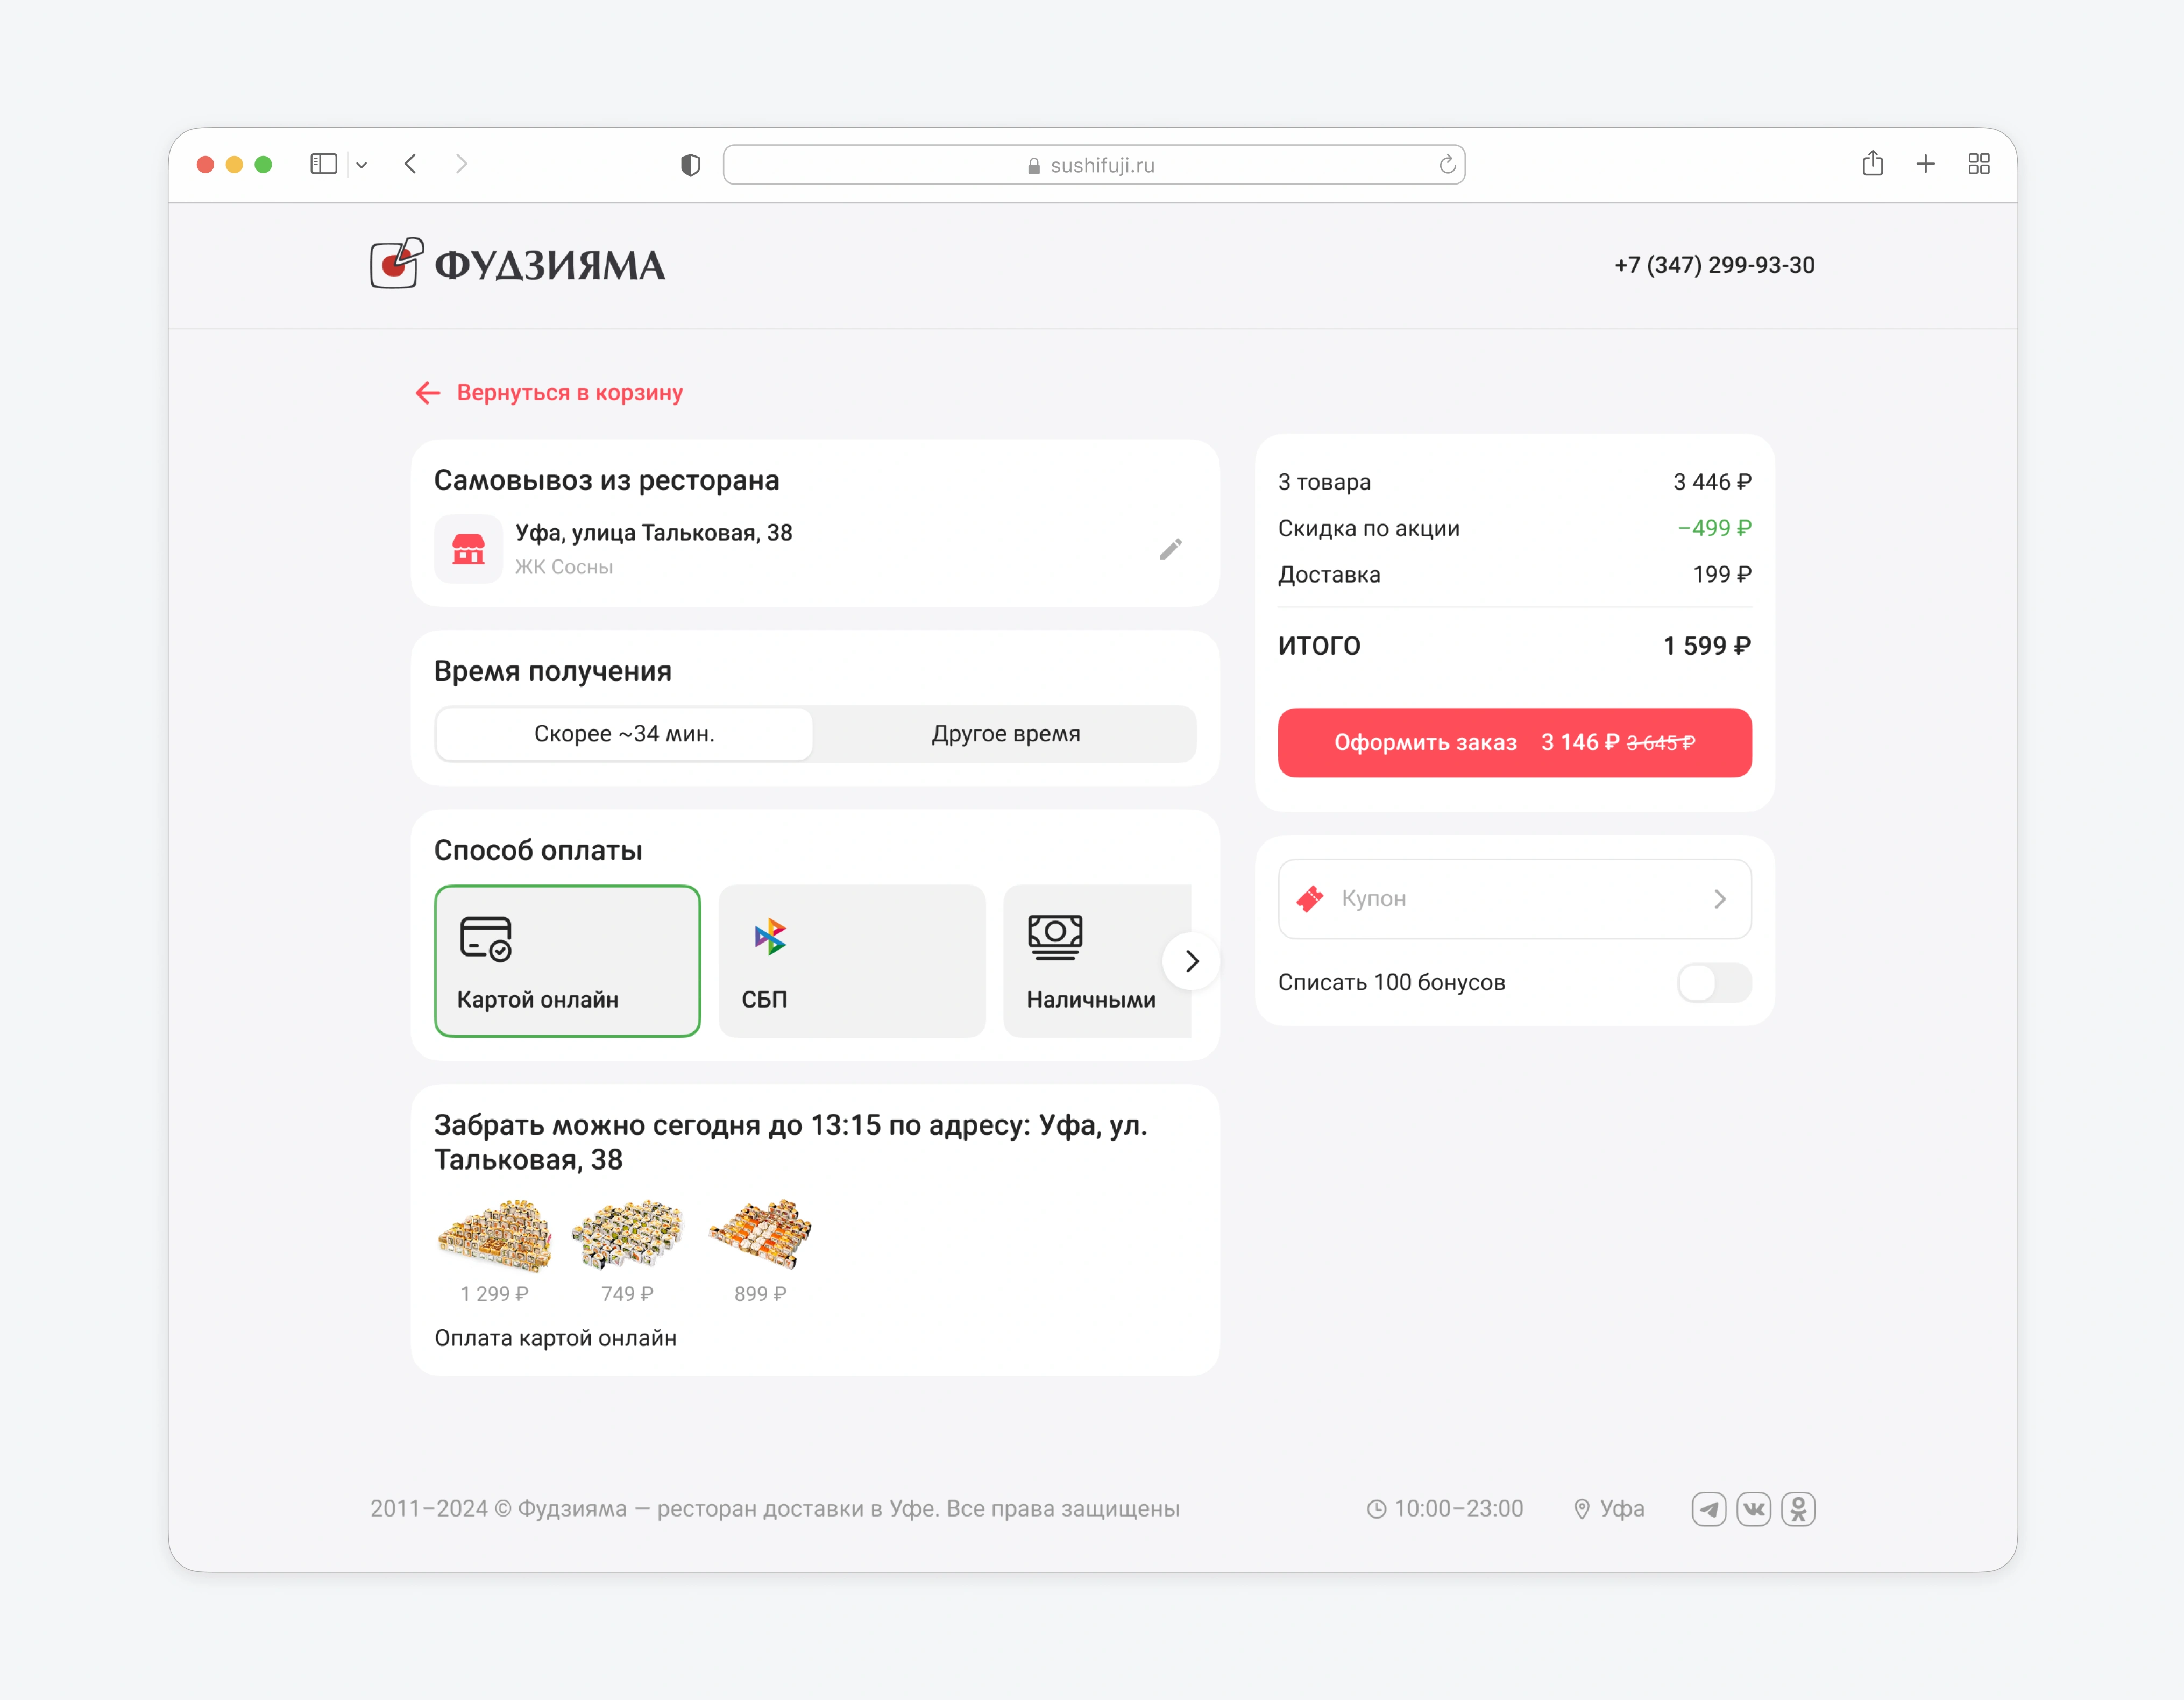Open the browser share menu
Screen dimensions: 2184x1700
[x=1873, y=163]
